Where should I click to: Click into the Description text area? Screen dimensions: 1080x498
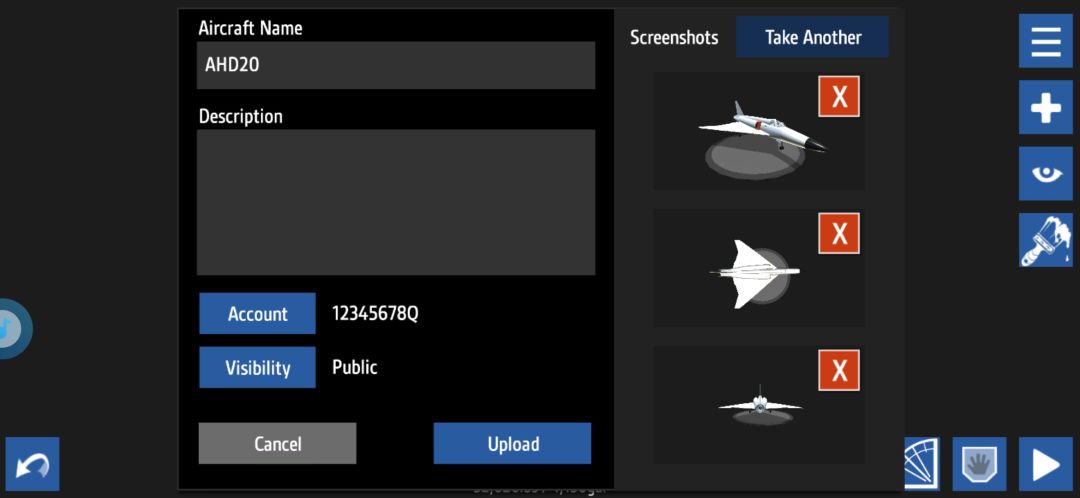pyautogui.click(x=396, y=203)
